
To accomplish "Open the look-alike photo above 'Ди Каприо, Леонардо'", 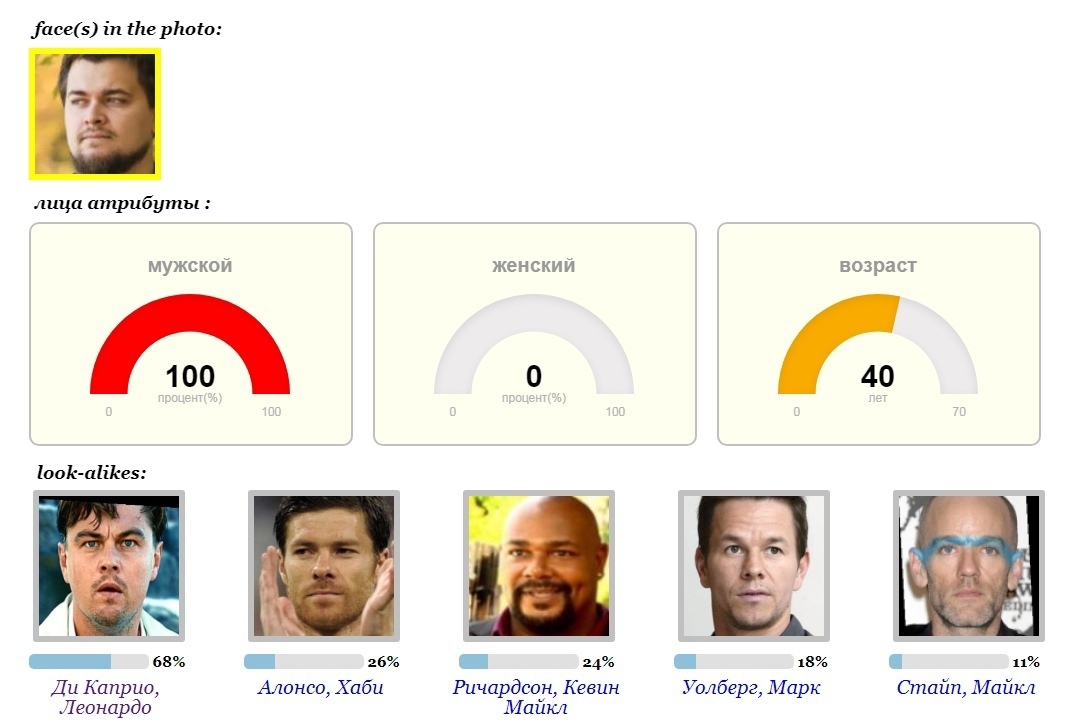I will (x=109, y=566).
